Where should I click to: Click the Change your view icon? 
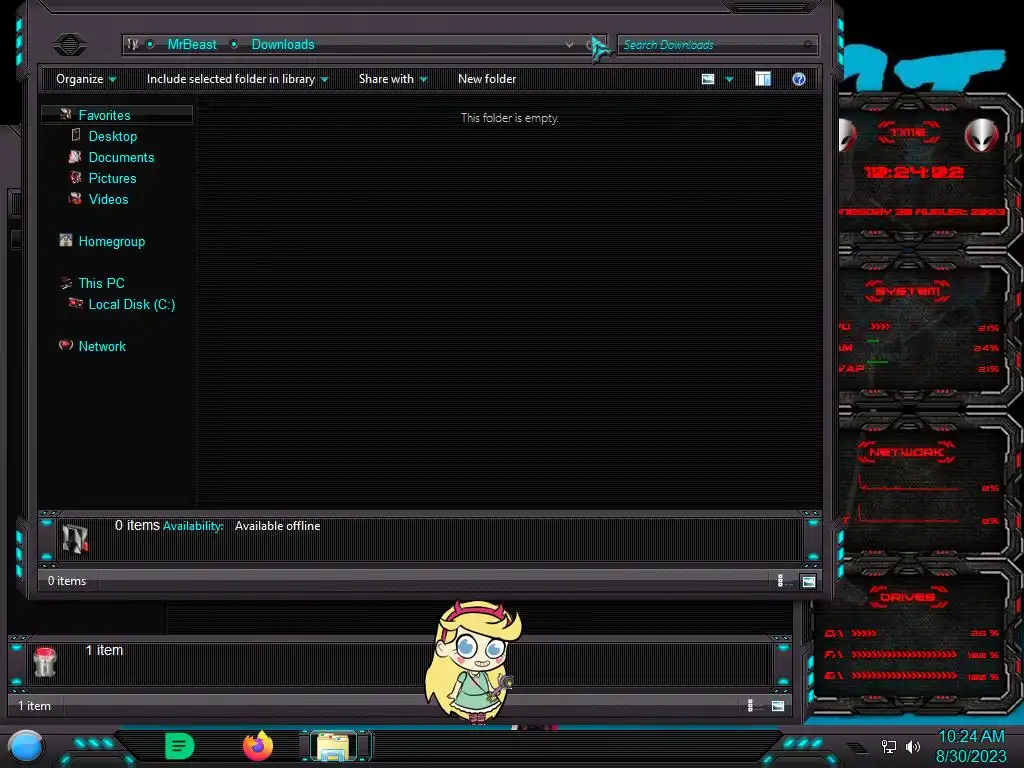[708, 79]
